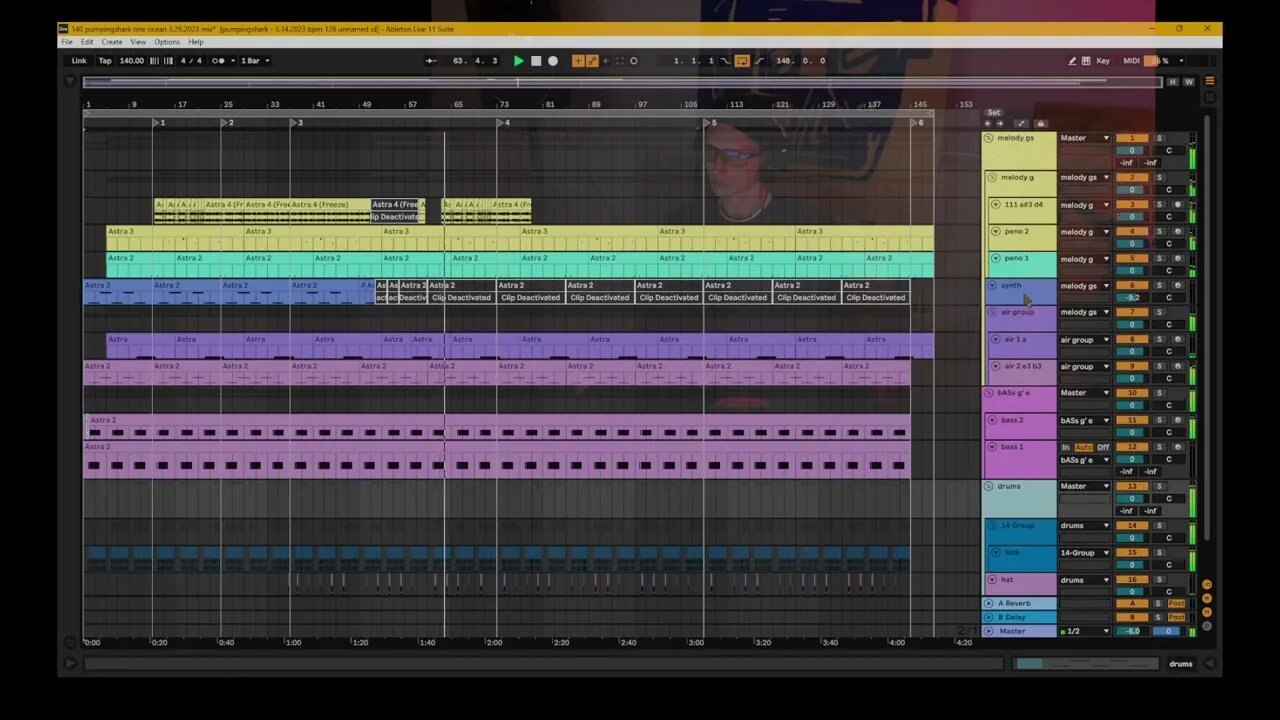Image resolution: width=1280 pixels, height=720 pixels.
Task: Set bass 1 monitor to In
Action: point(1066,447)
